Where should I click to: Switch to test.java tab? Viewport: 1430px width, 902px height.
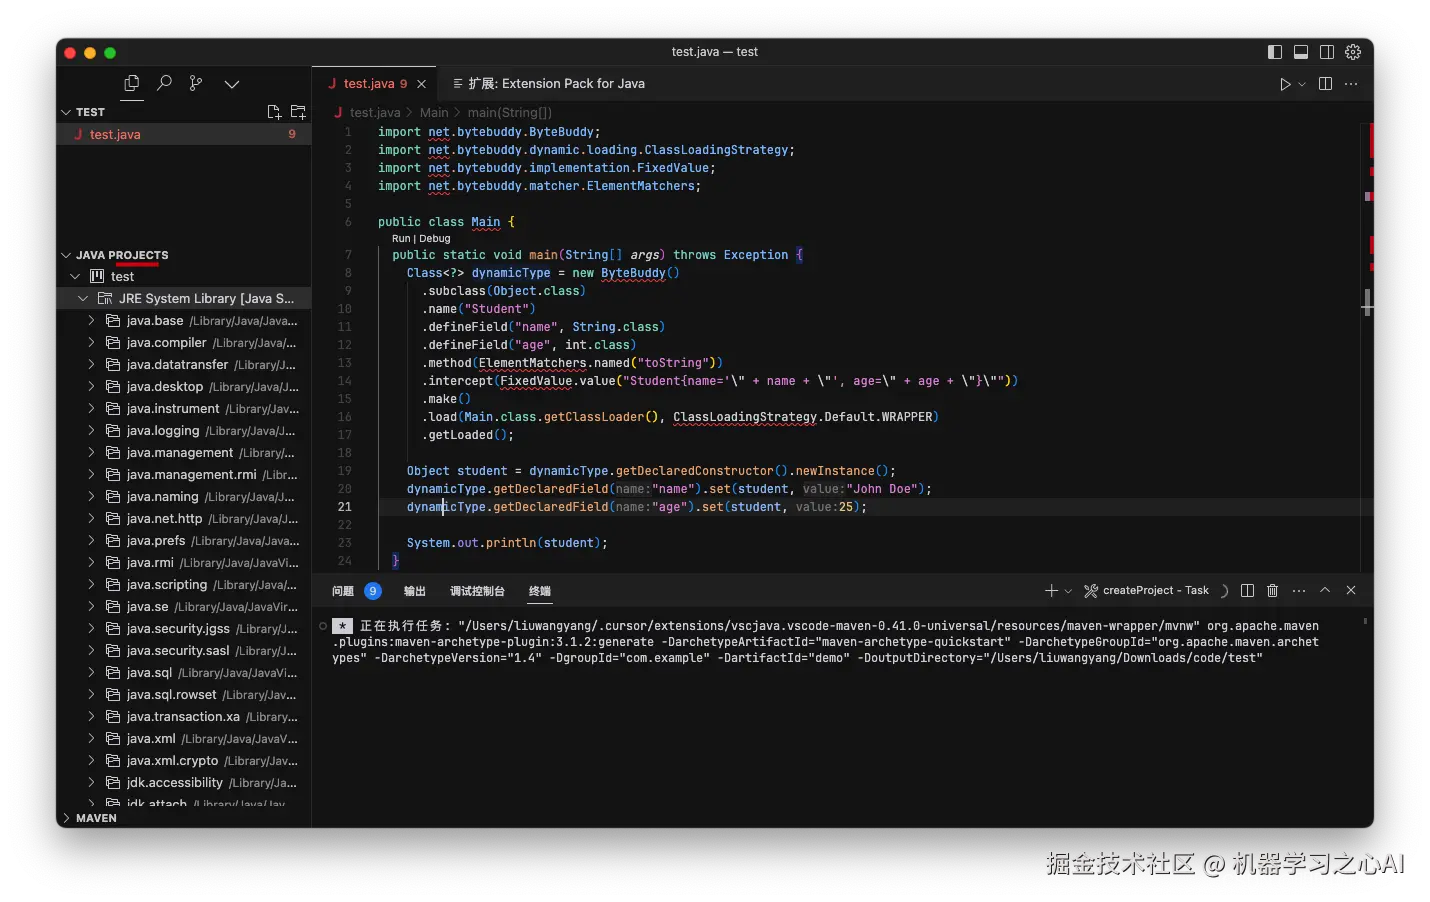375,84
